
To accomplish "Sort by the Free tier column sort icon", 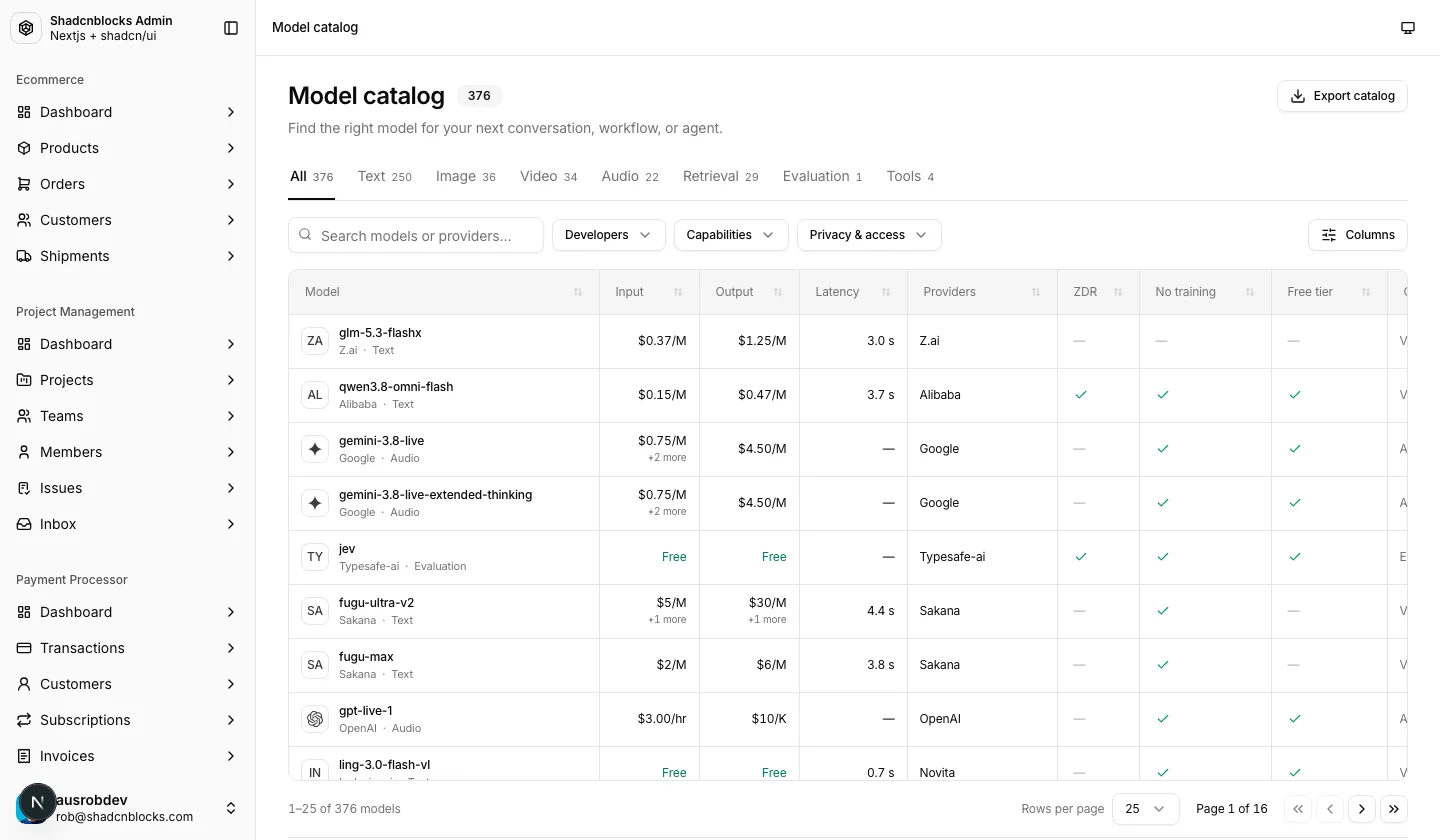I will (1366, 292).
